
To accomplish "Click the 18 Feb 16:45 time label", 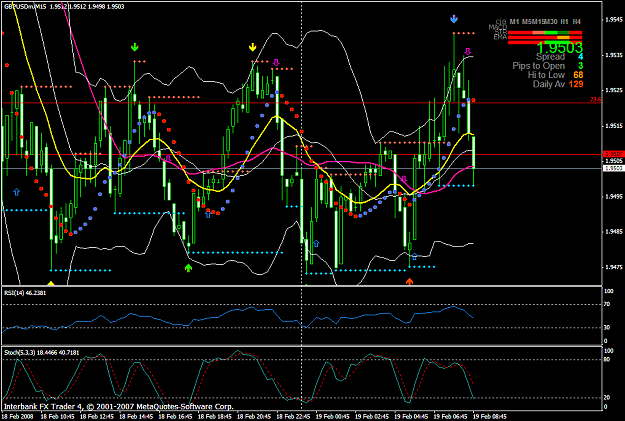I will click(x=175, y=417).
